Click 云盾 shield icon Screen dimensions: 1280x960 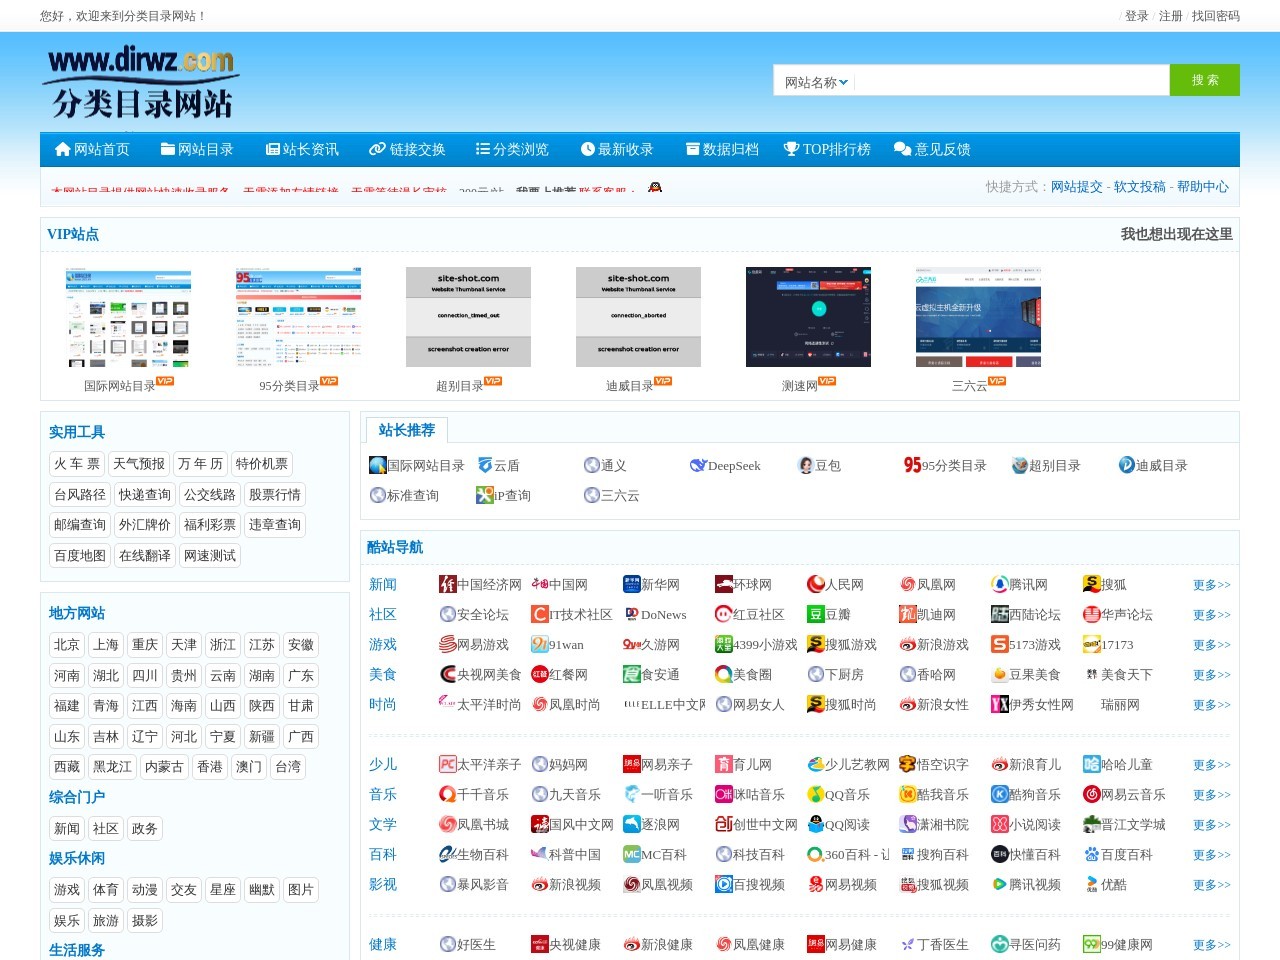[485, 465]
